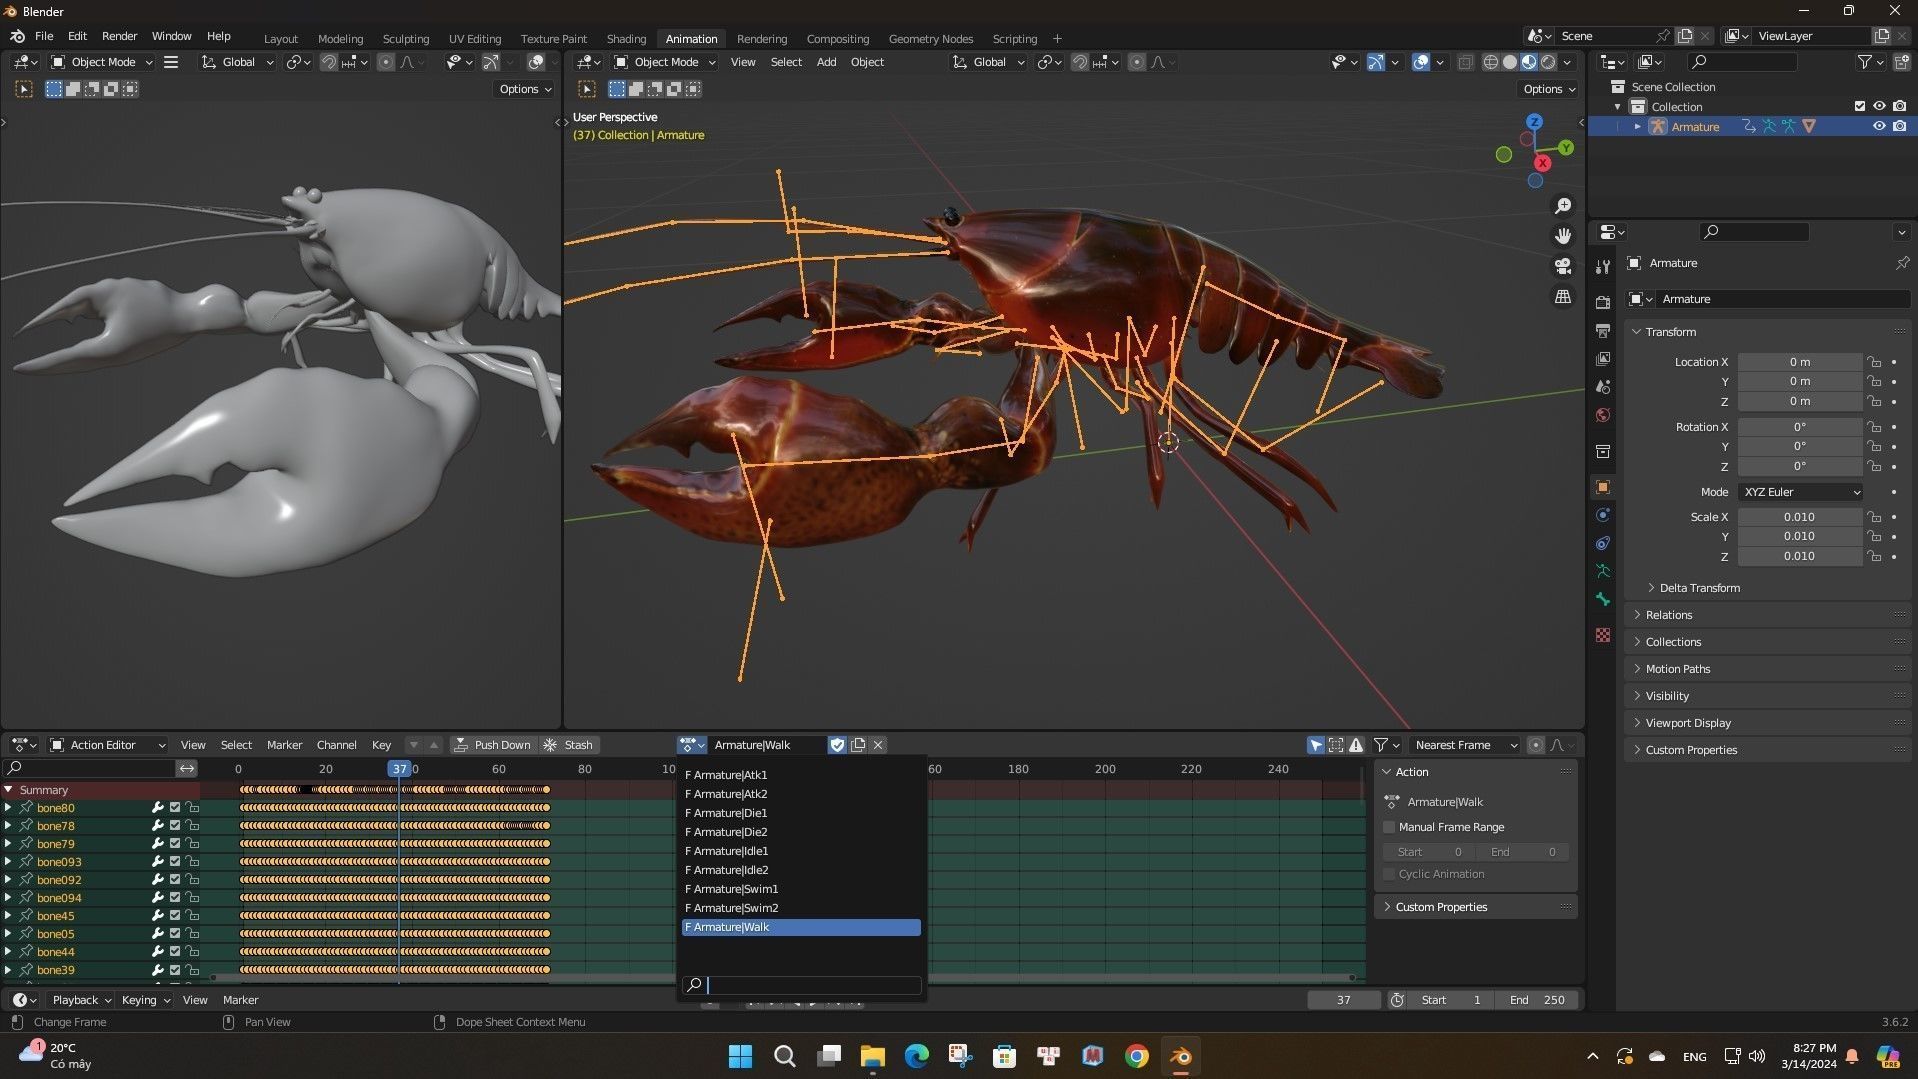Open the Bone properties tab
Image resolution: width=1918 pixels, height=1079 pixels.
point(1603,599)
